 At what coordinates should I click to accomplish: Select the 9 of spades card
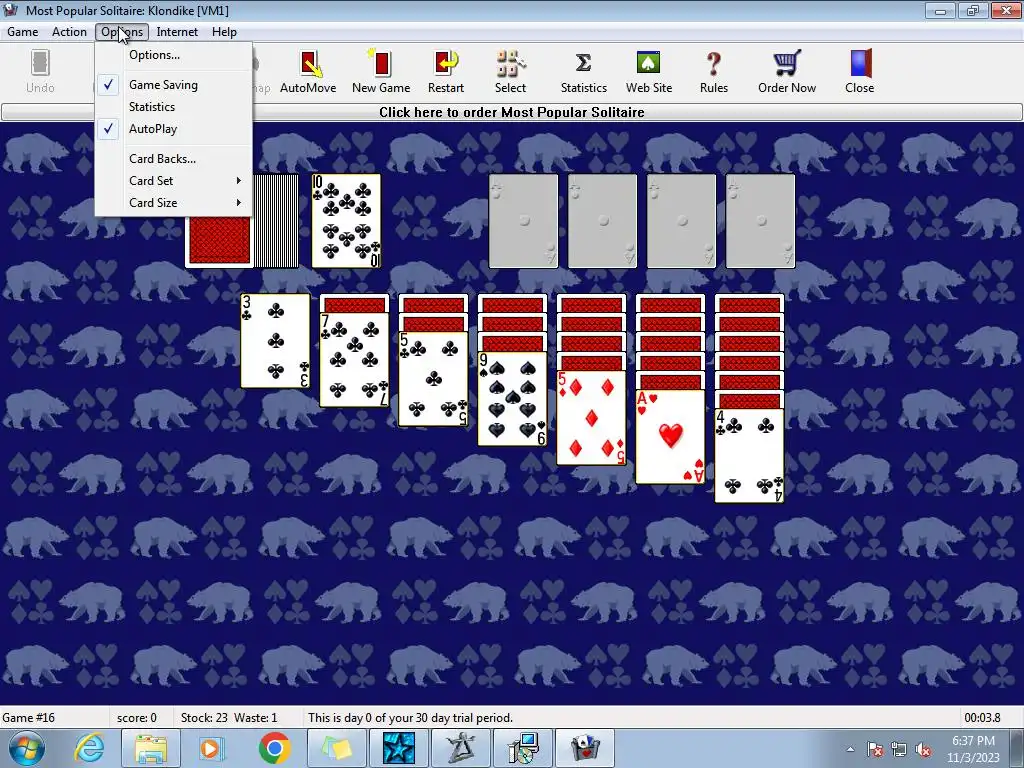pyautogui.click(x=513, y=399)
